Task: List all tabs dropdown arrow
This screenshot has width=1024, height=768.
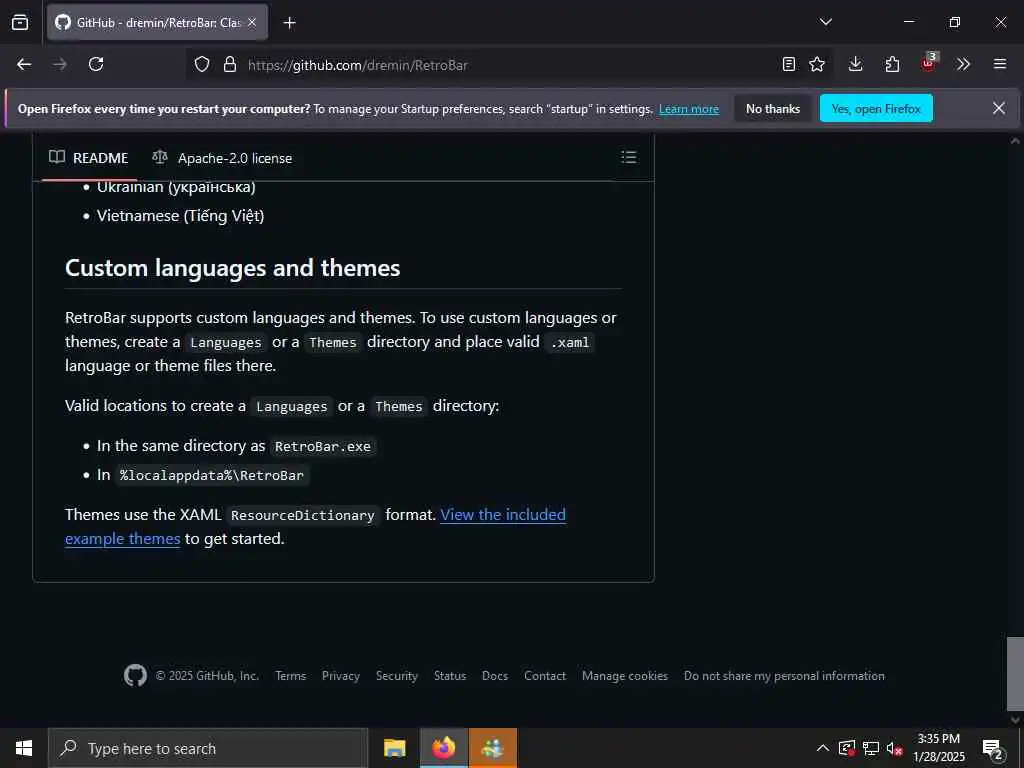Action: pos(826,22)
